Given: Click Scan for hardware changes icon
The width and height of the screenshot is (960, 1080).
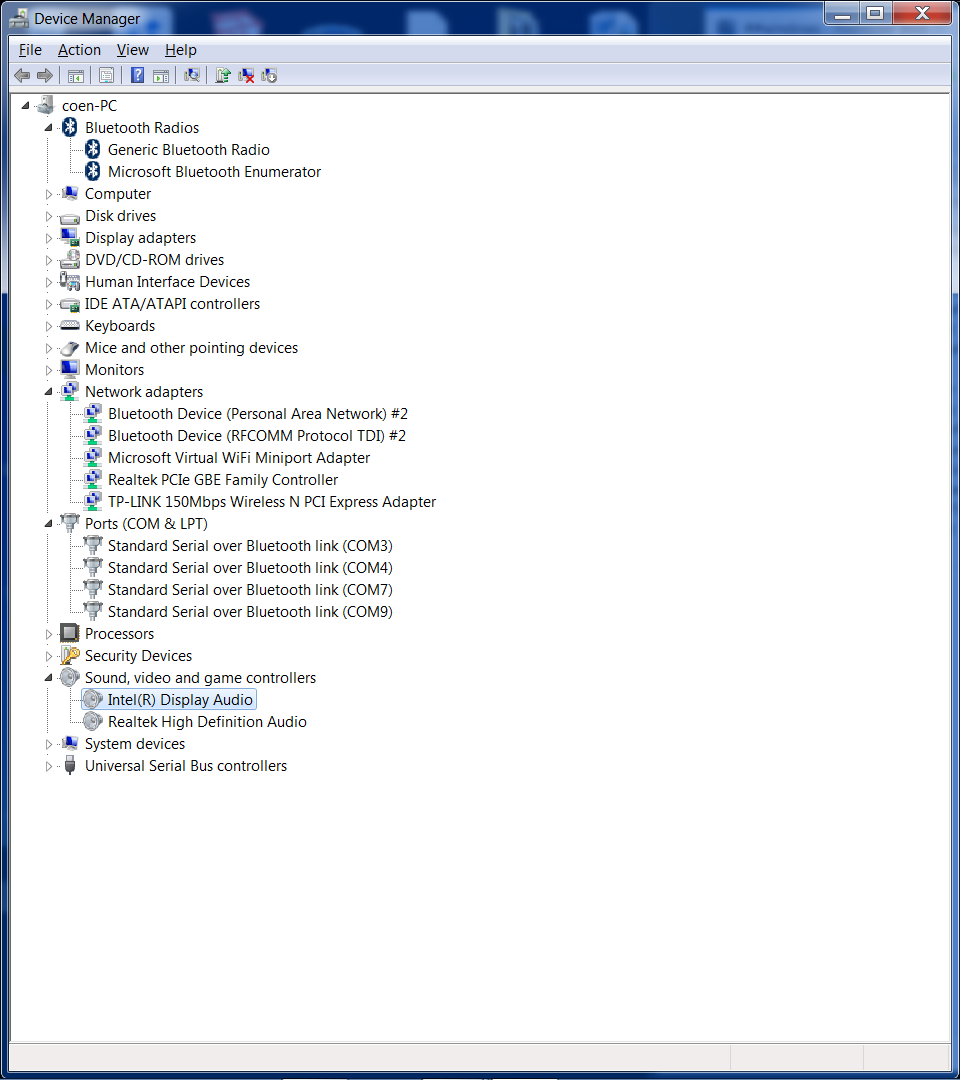Looking at the screenshot, I should (x=192, y=76).
